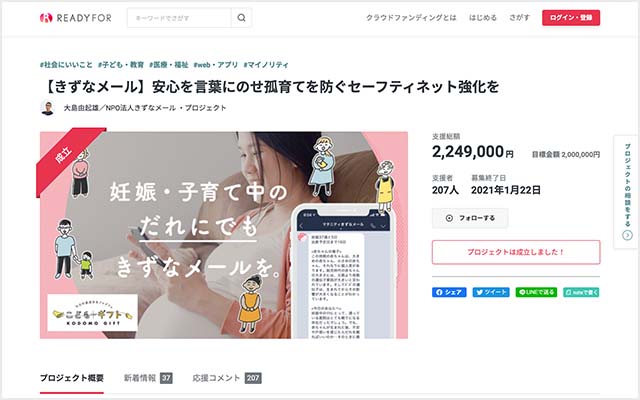Click the magnifier search icon button
This screenshot has height=400, width=640.
pos(242,18)
